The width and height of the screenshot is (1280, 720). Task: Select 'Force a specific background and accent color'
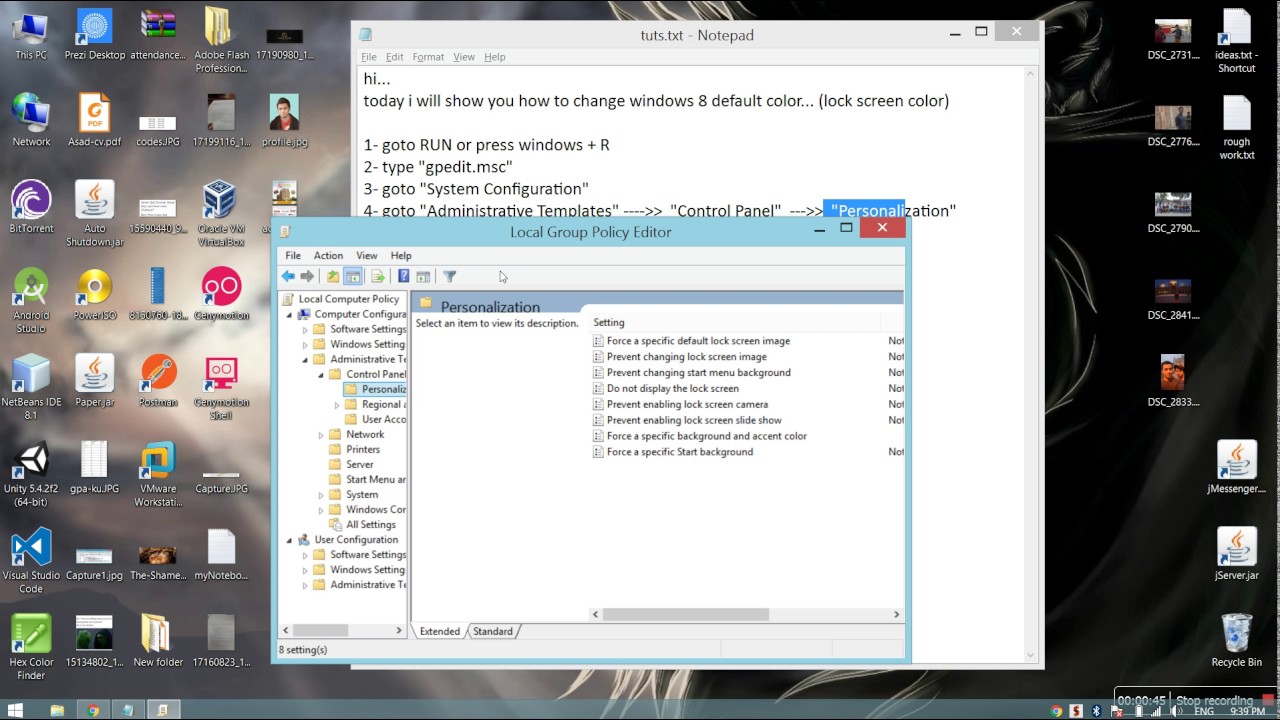point(699,436)
